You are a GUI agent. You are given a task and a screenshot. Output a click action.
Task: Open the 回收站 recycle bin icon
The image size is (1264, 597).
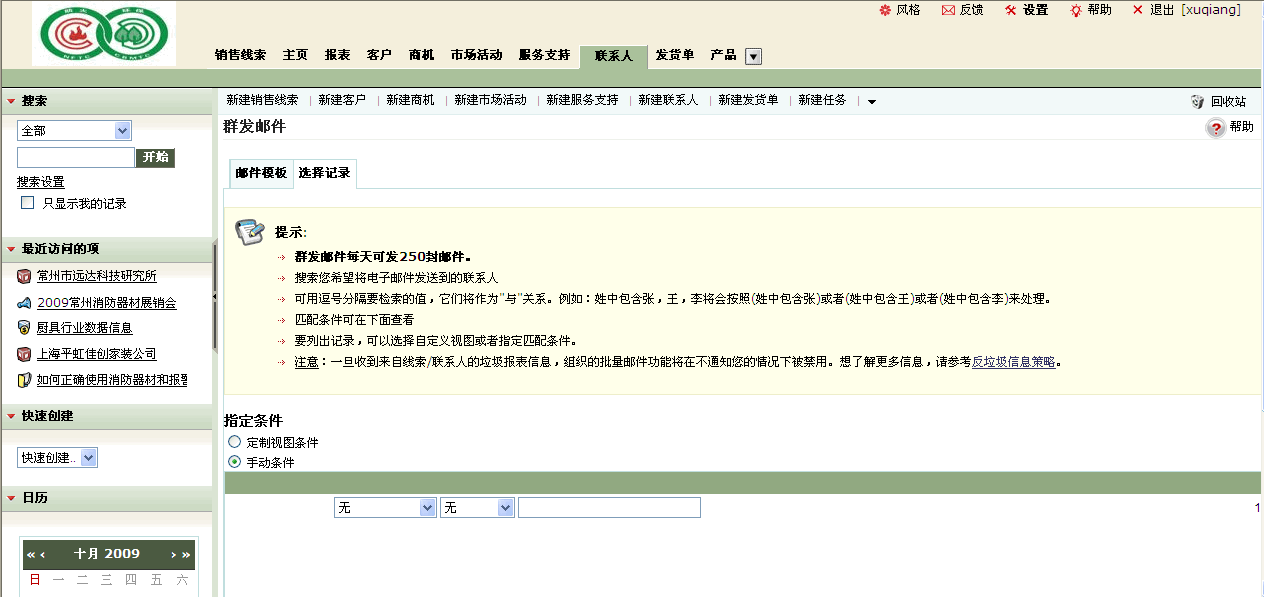tap(1197, 101)
